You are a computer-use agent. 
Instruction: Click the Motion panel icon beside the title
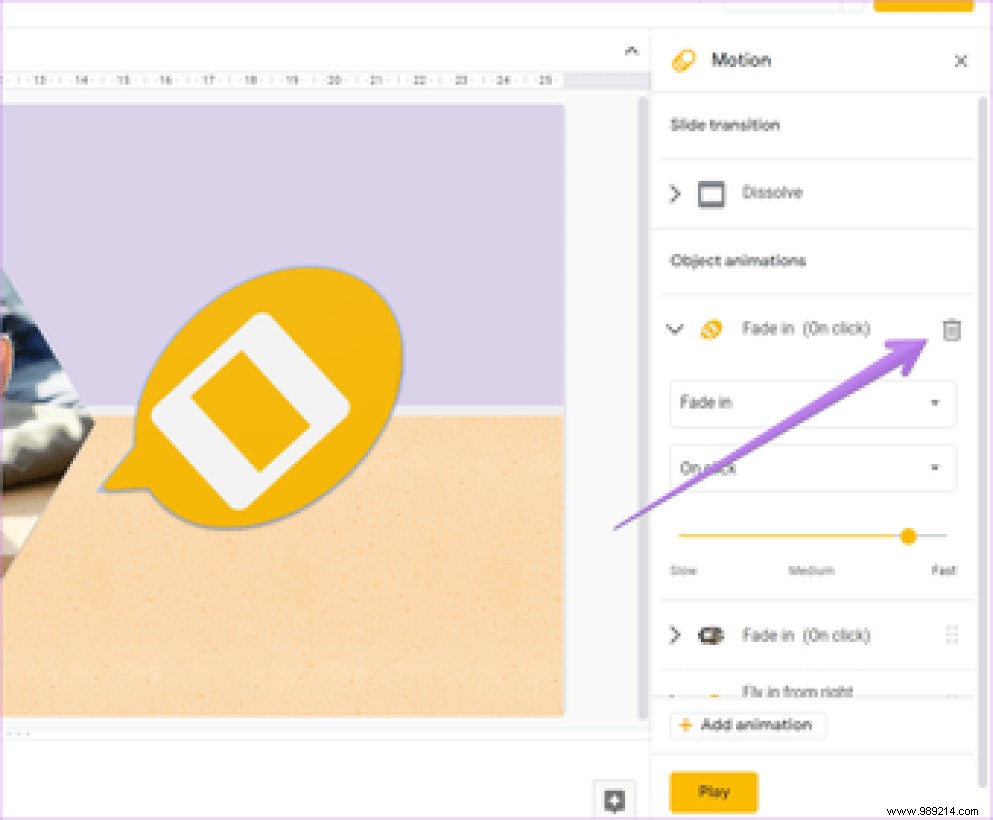pos(685,59)
